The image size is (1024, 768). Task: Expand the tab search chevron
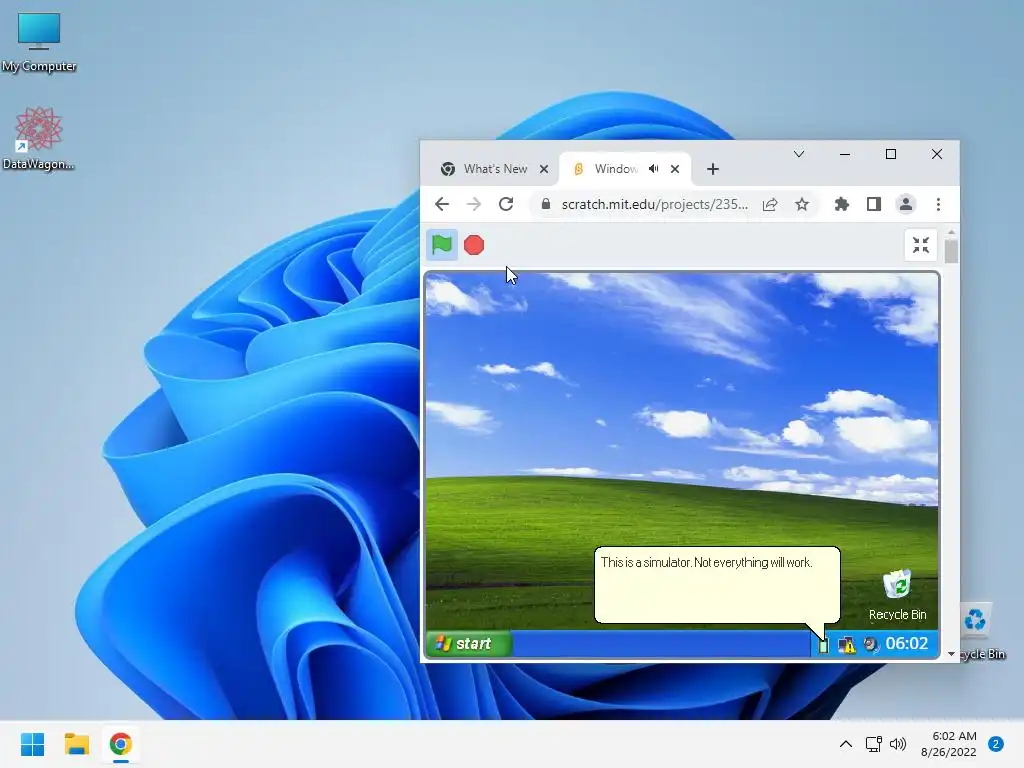(x=799, y=154)
